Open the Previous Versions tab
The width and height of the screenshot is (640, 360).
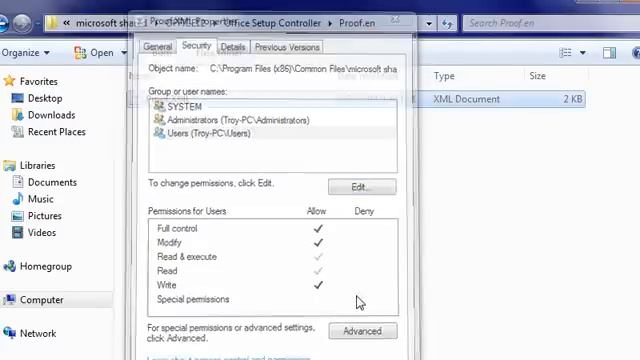pyautogui.click(x=287, y=47)
